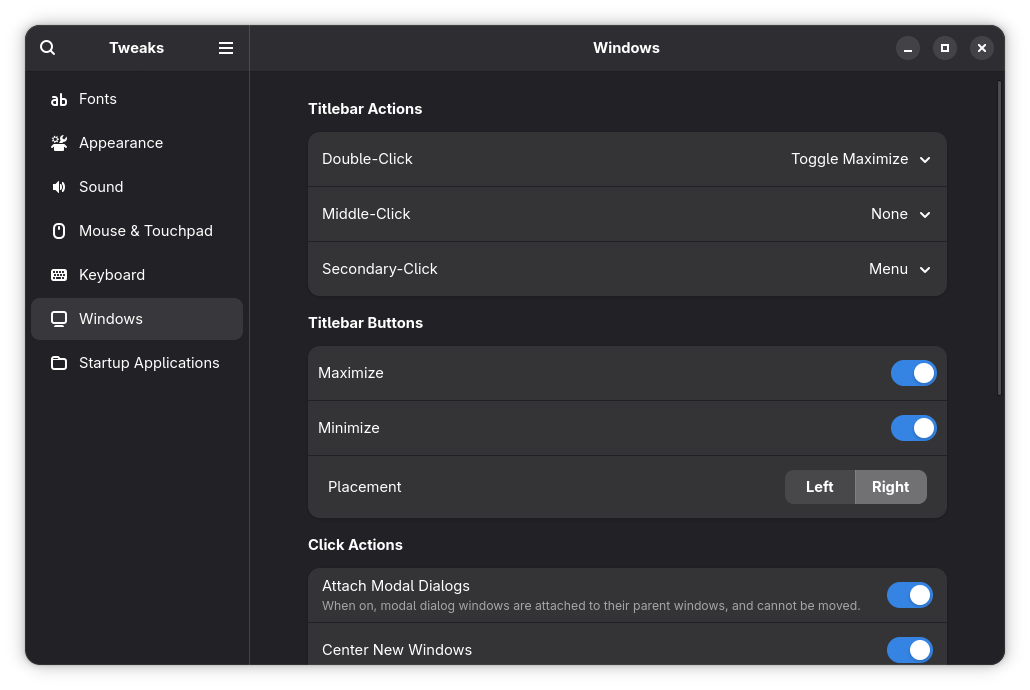This screenshot has width=1030, height=690.
Task: Click the 'Titlebar Buttons' heading
Action: pos(365,323)
